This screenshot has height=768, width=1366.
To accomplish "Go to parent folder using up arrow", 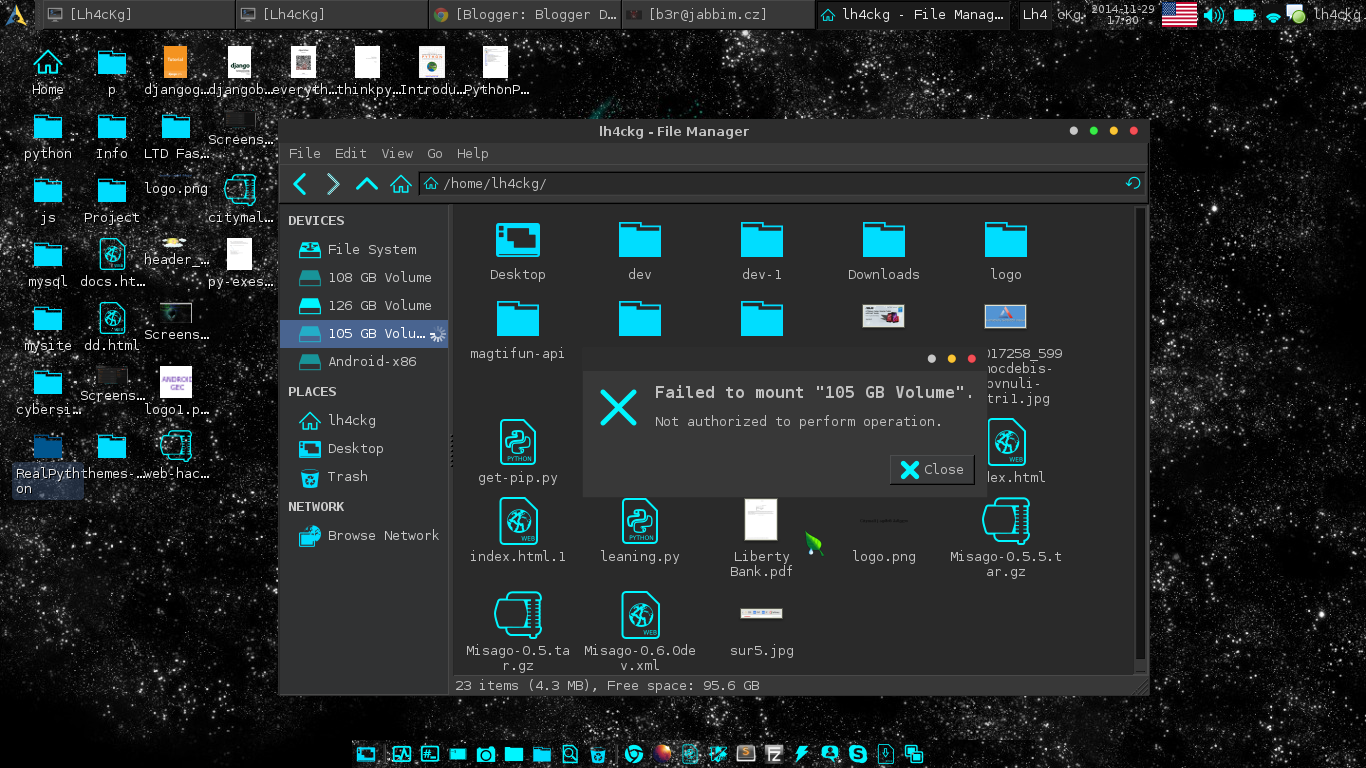I will coord(367,184).
